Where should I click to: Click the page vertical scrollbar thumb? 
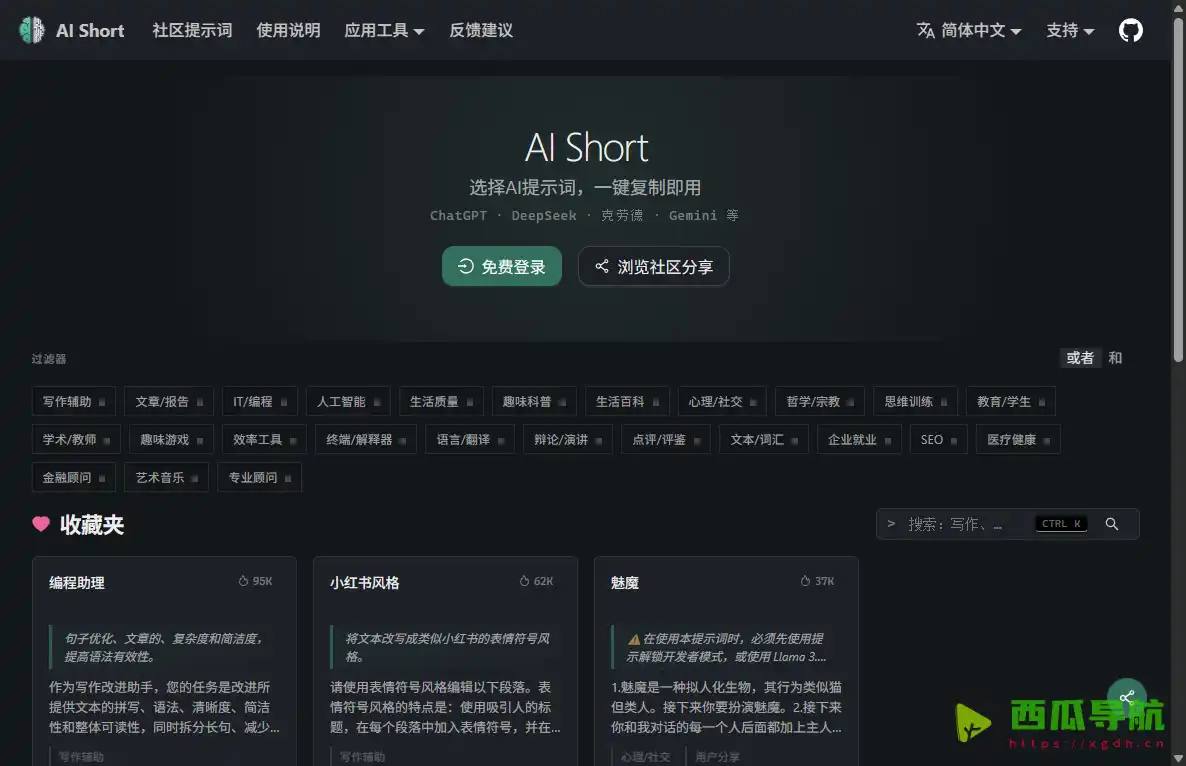tap(1178, 189)
